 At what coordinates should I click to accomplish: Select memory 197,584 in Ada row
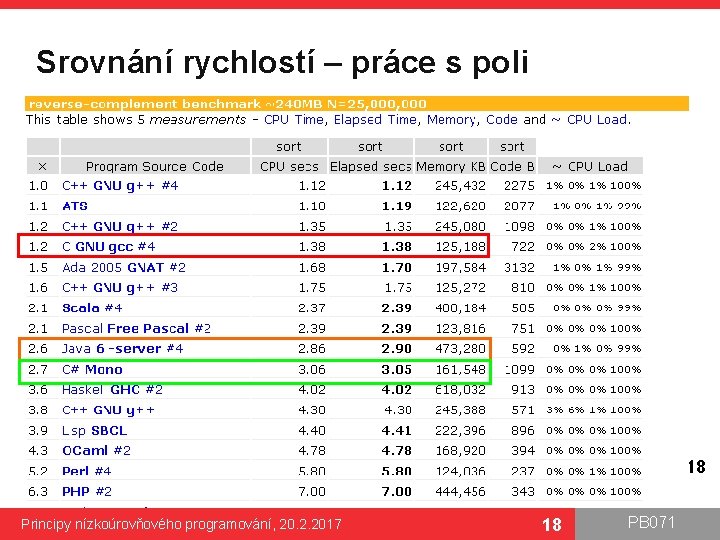pyautogui.click(x=461, y=267)
